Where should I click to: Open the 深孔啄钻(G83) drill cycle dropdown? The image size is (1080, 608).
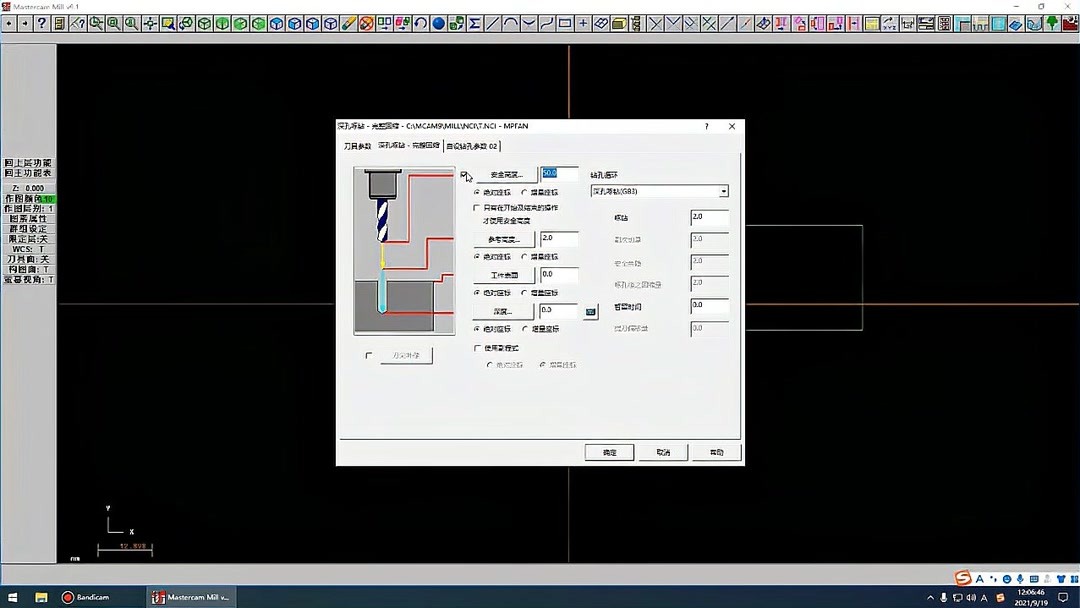723,191
